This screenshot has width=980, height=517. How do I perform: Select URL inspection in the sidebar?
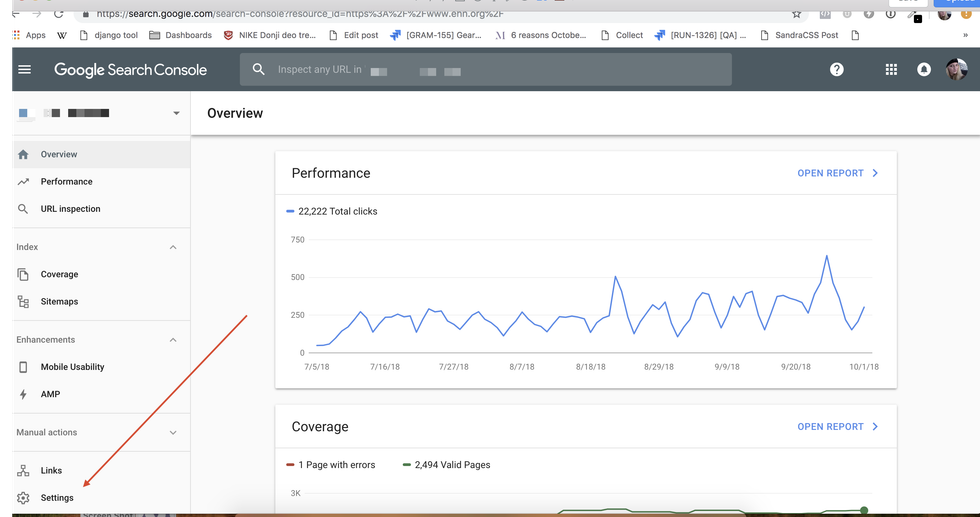[70, 209]
